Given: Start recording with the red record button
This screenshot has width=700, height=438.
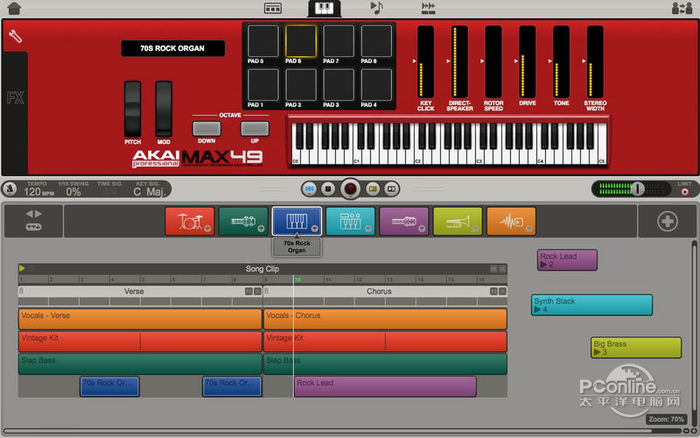Looking at the screenshot, I should [350, 189].
